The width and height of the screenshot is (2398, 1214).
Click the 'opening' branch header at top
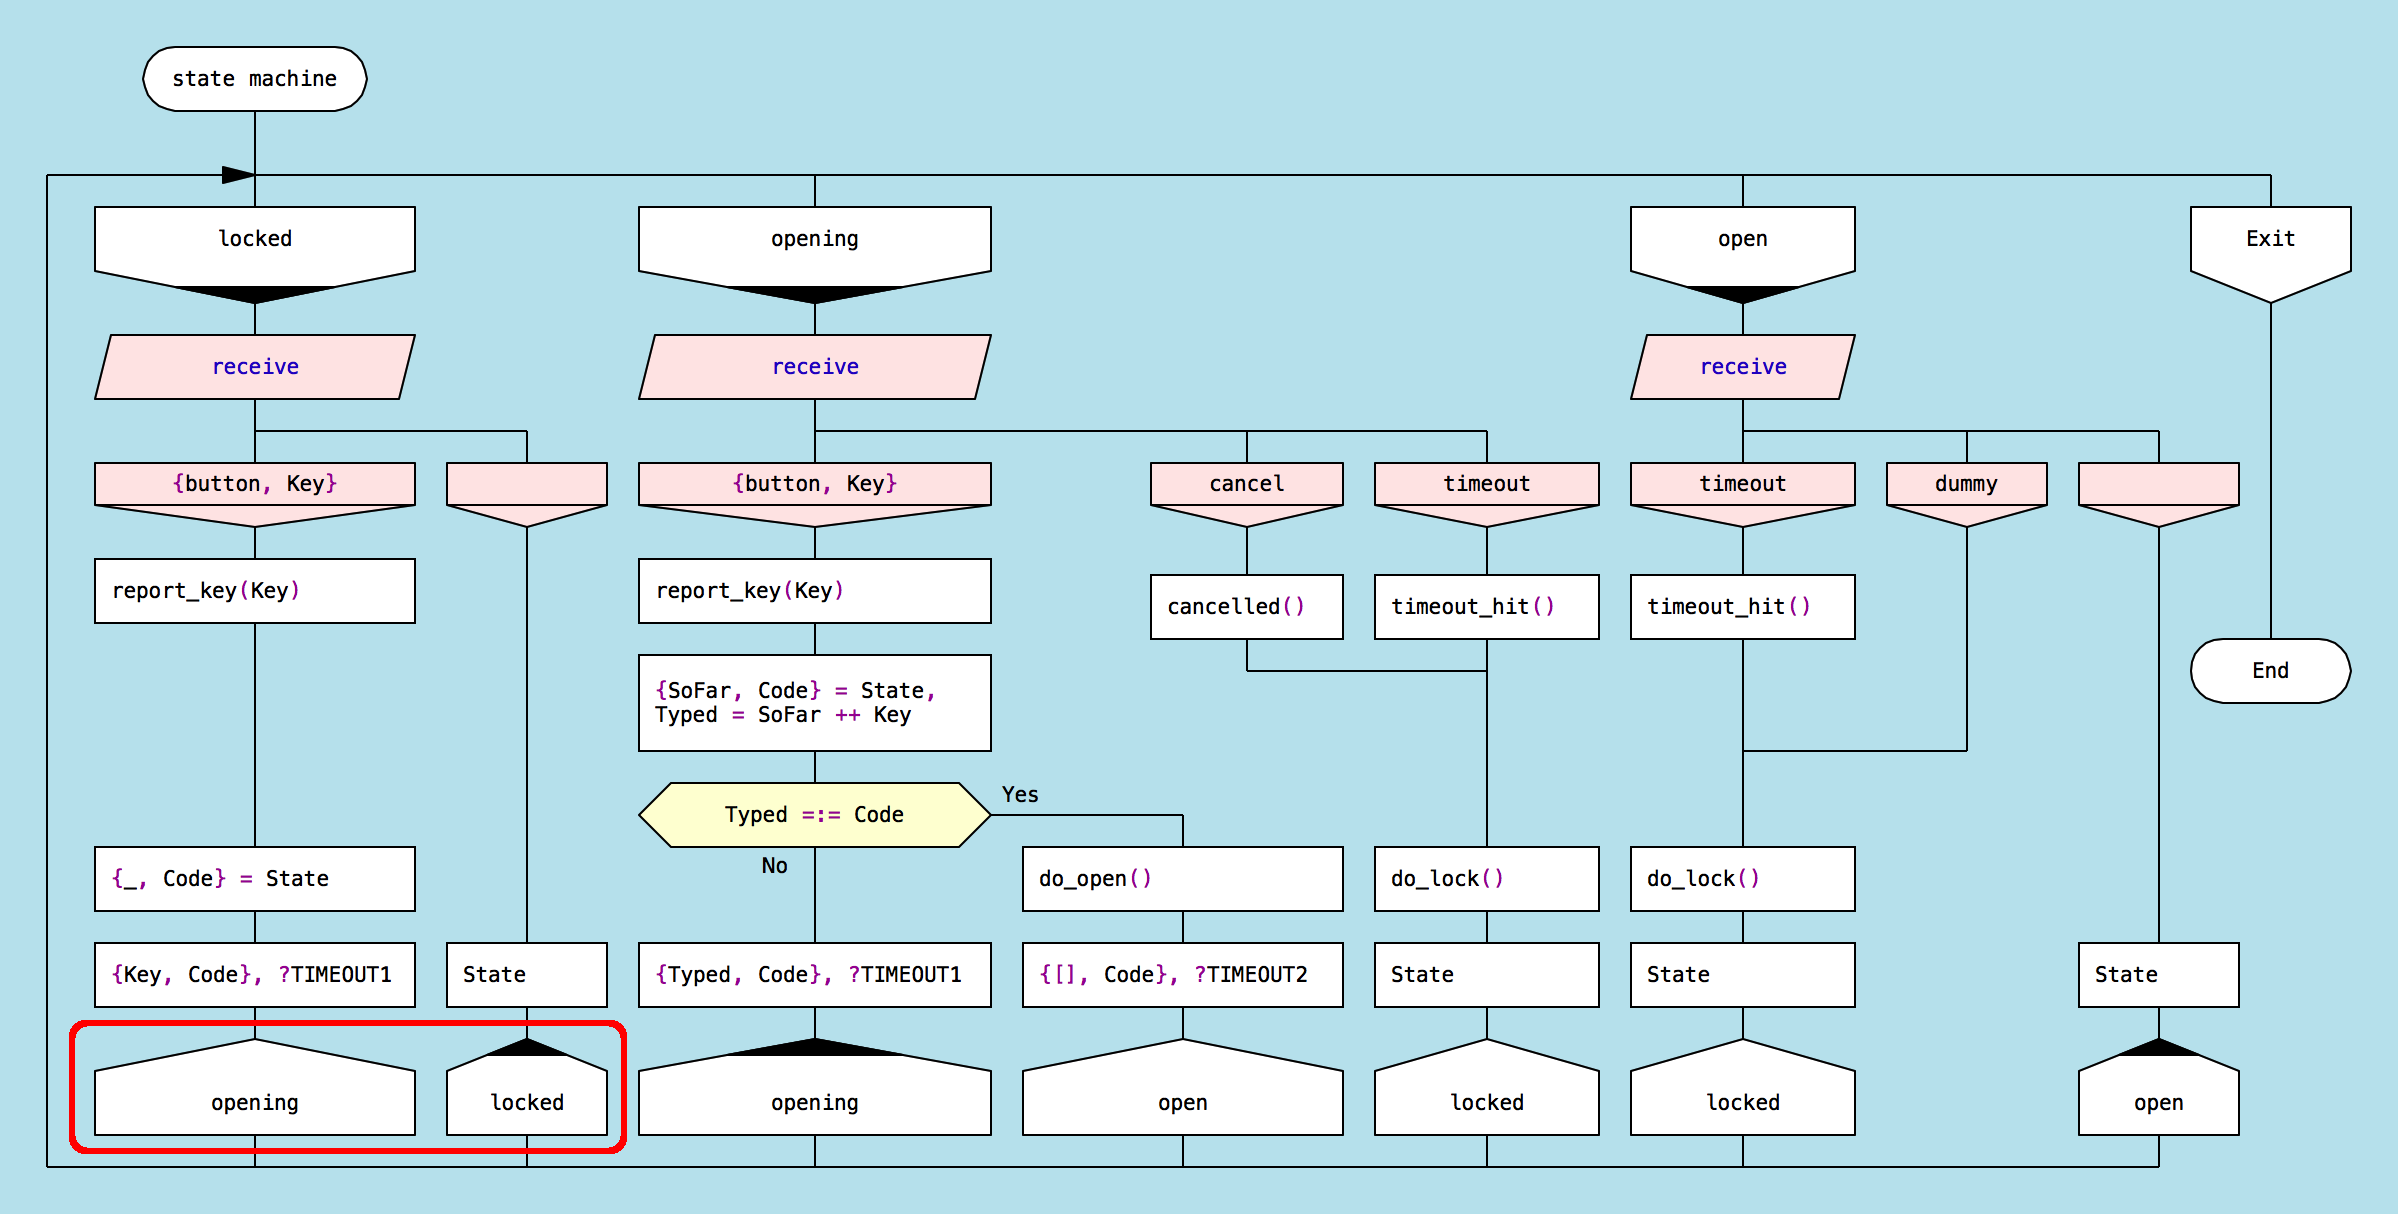pyautogui.click(x=814, y=240)
